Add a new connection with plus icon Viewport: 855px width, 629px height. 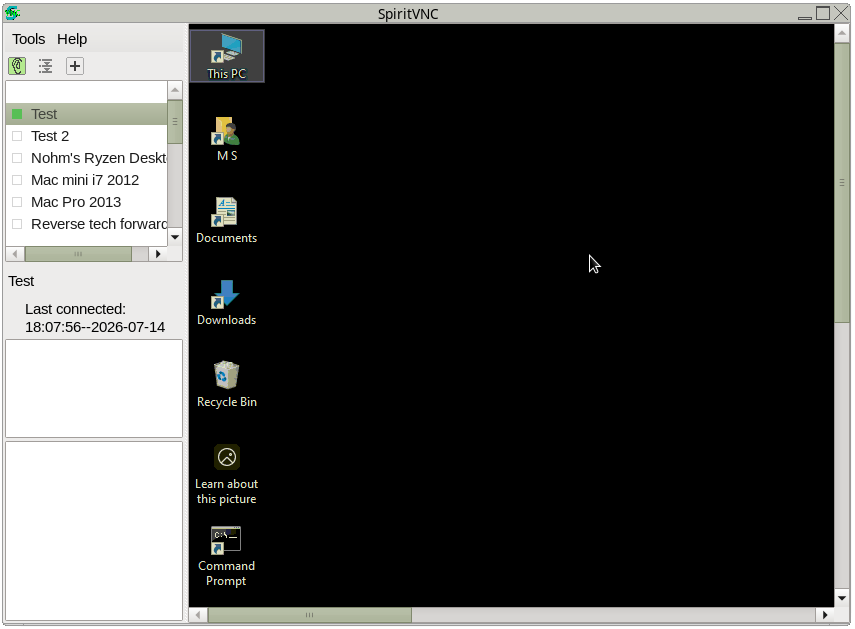(75, 66)
